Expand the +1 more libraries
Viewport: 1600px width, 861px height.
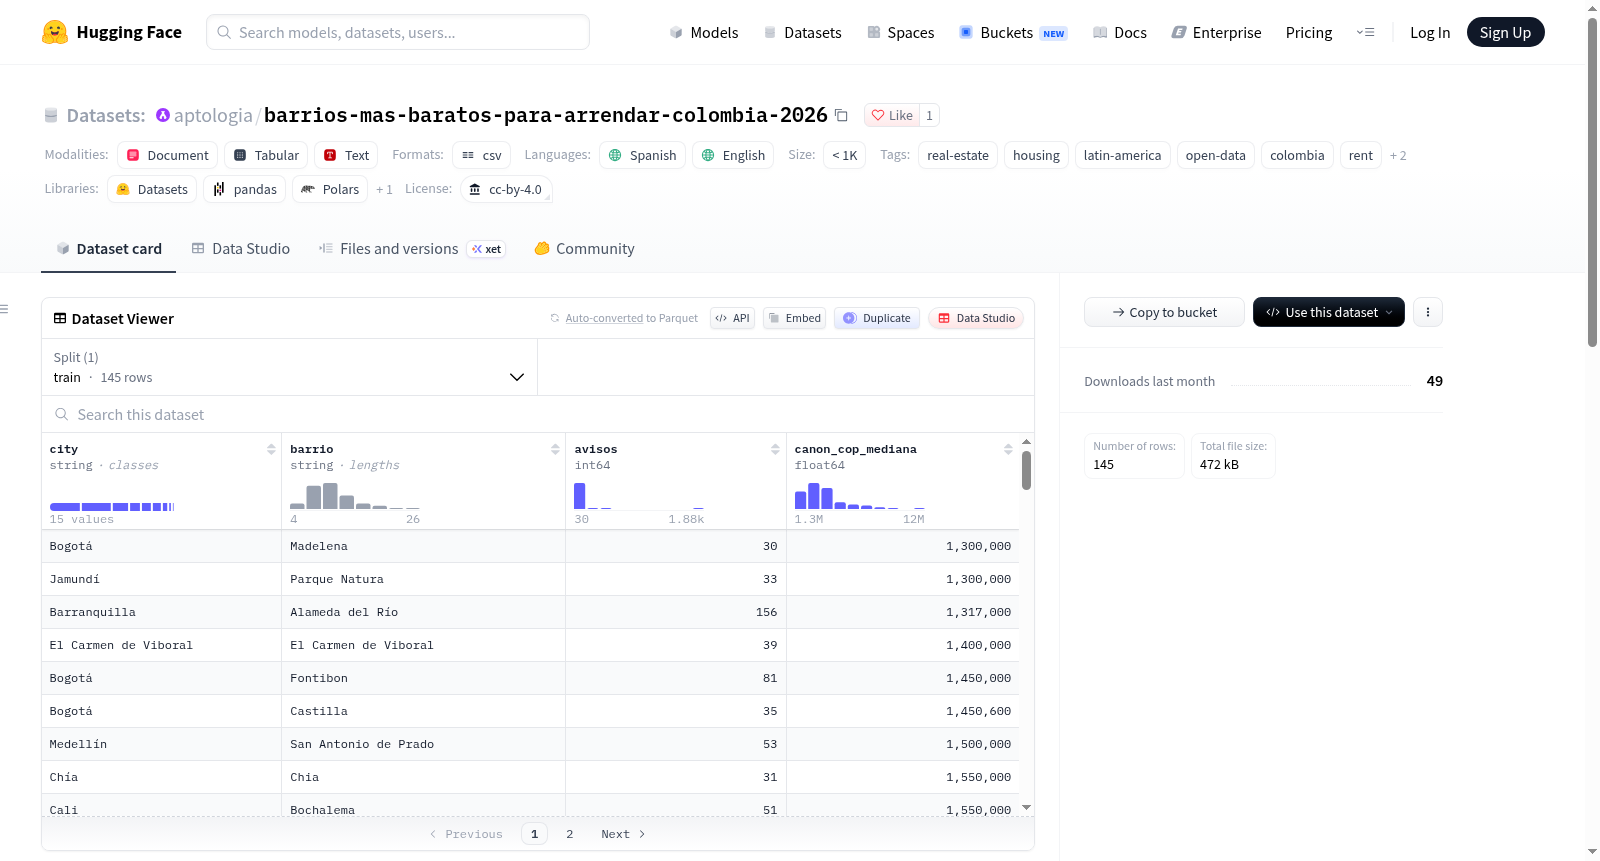coord(384,189)
